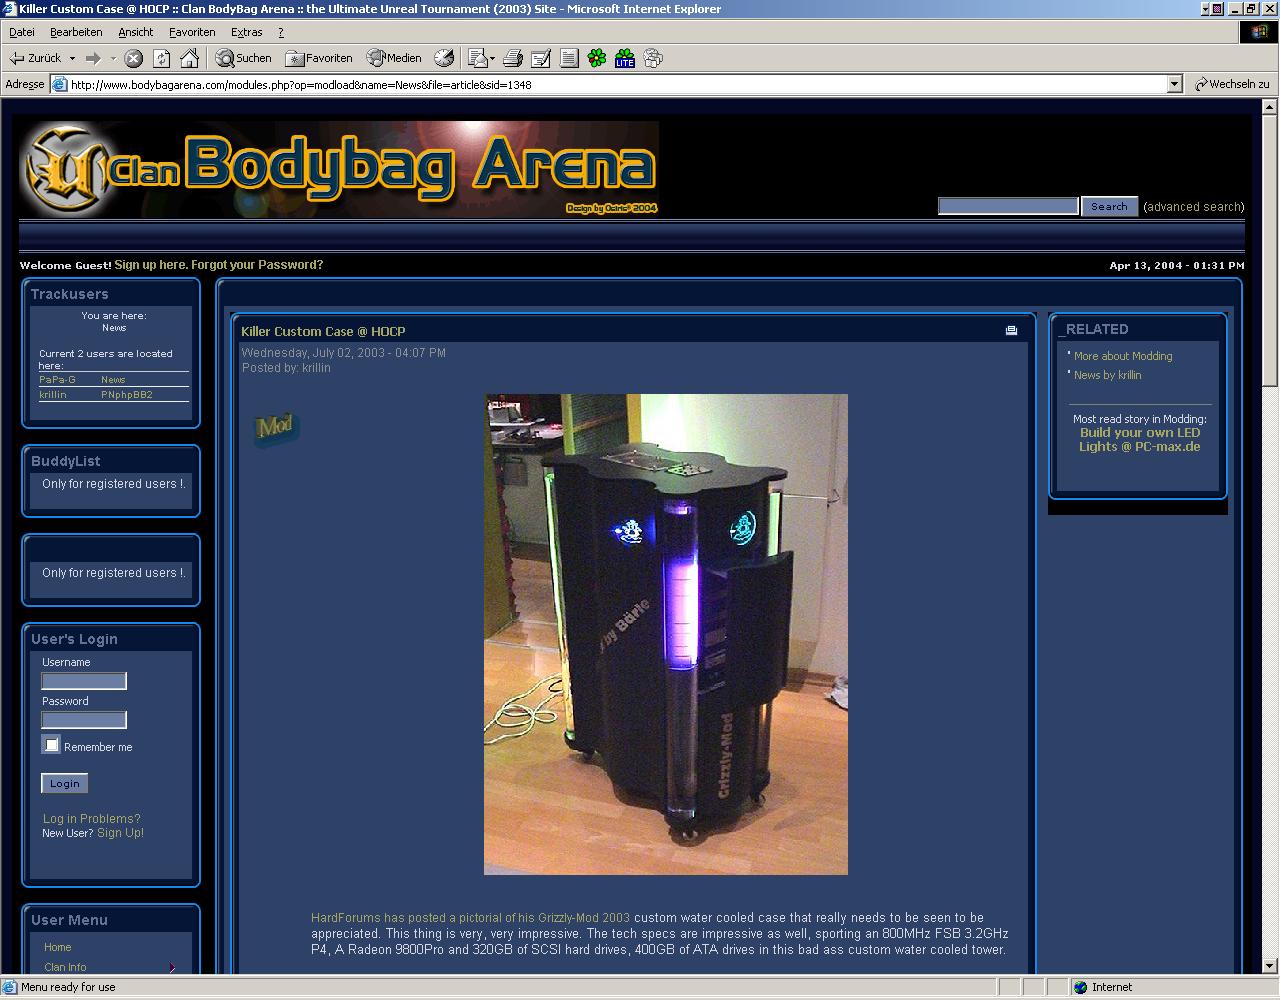The height and width of the screenshot is (1000, 1280).
Task: Click the printer-friendly icon in article header
Action: coord(1011,331)
